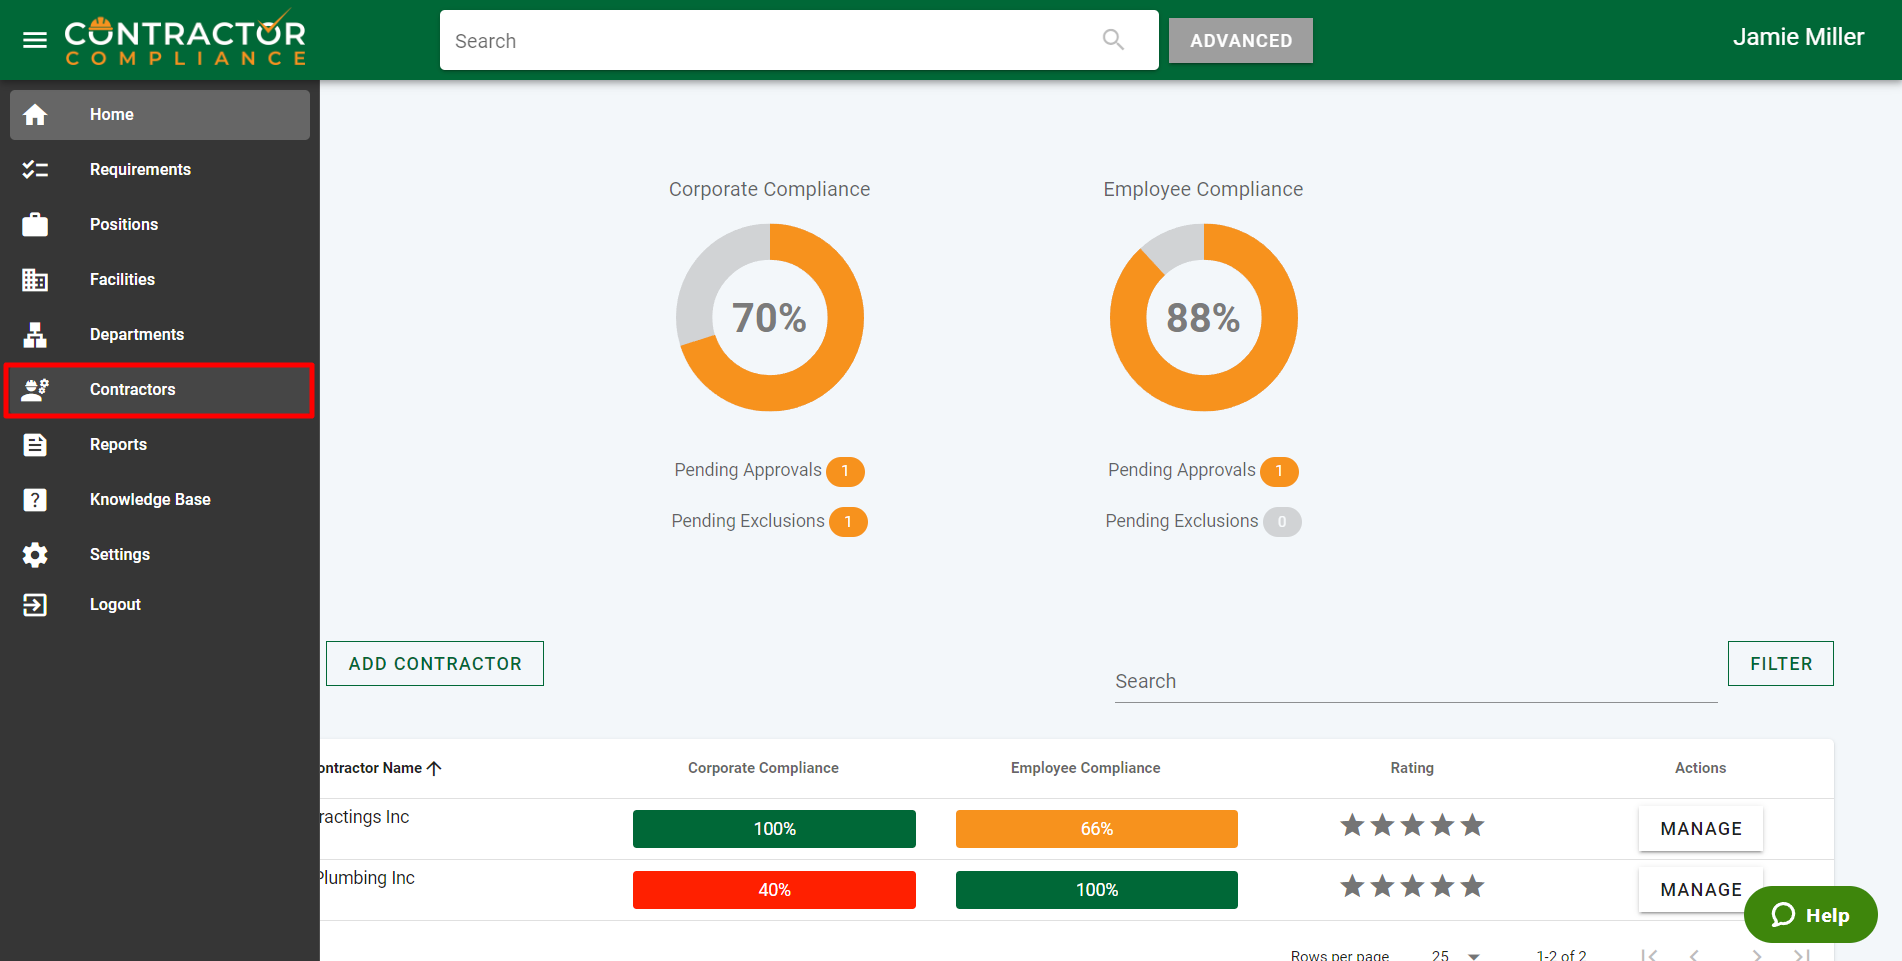Viewport: 1902px width, 961px height.
Task: Sort by Contractor Name column arrow
Action: pyautogui.click(x=434, y=768)
